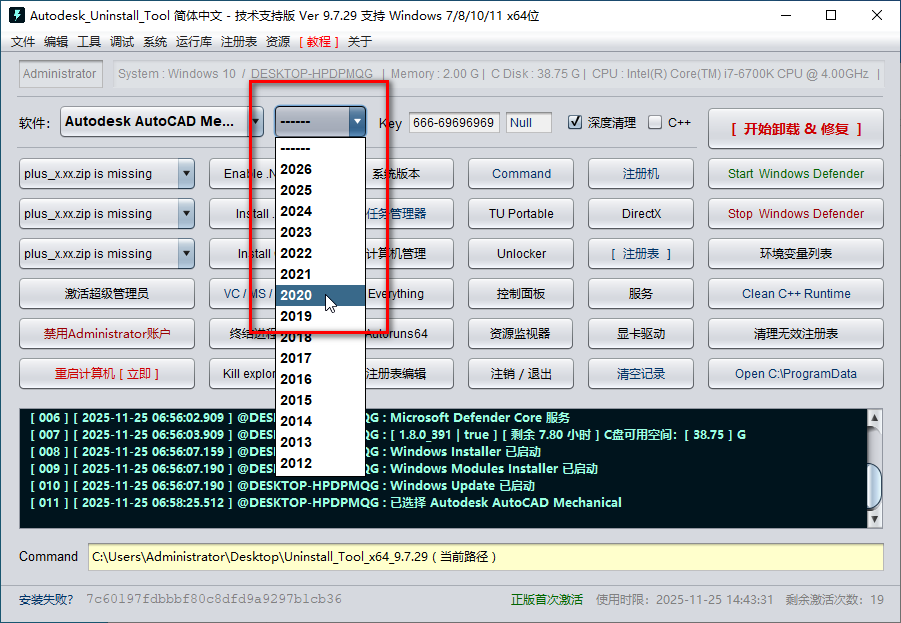
Task: Open the 注册表 menu
Action: pos(238,41)
